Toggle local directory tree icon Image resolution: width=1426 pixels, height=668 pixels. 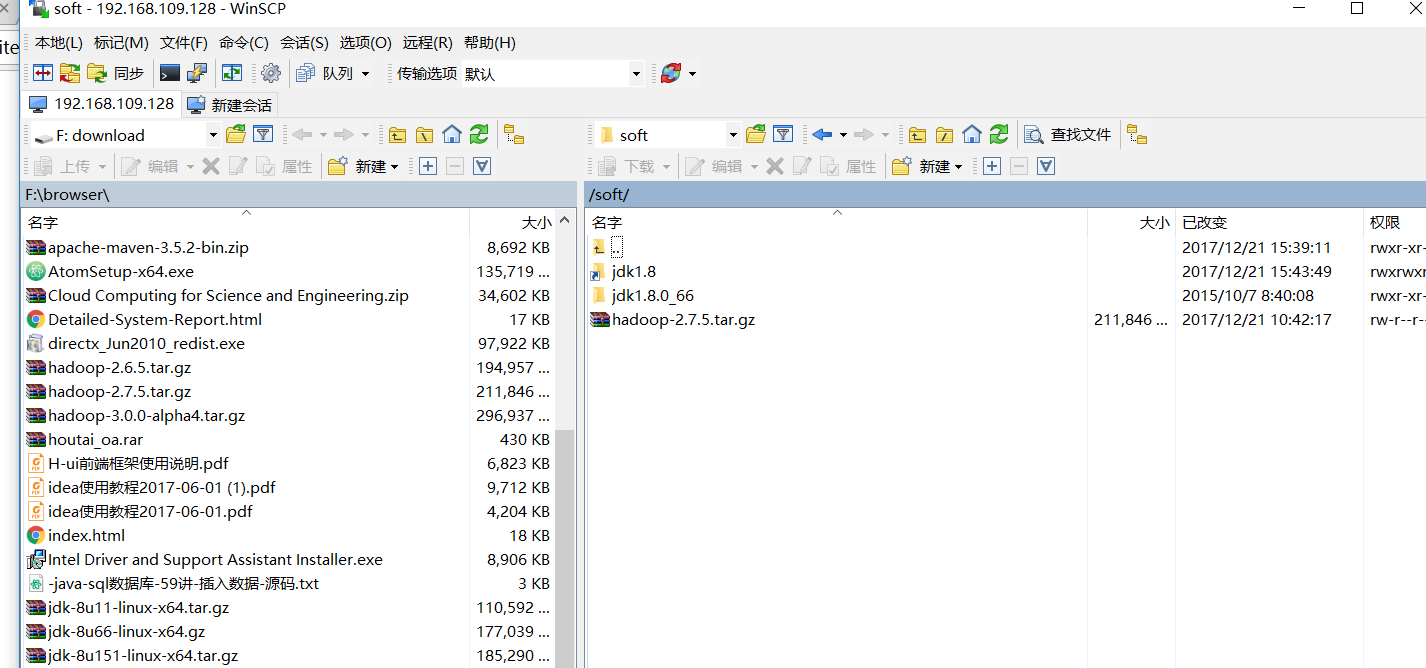tap(514, 135)
